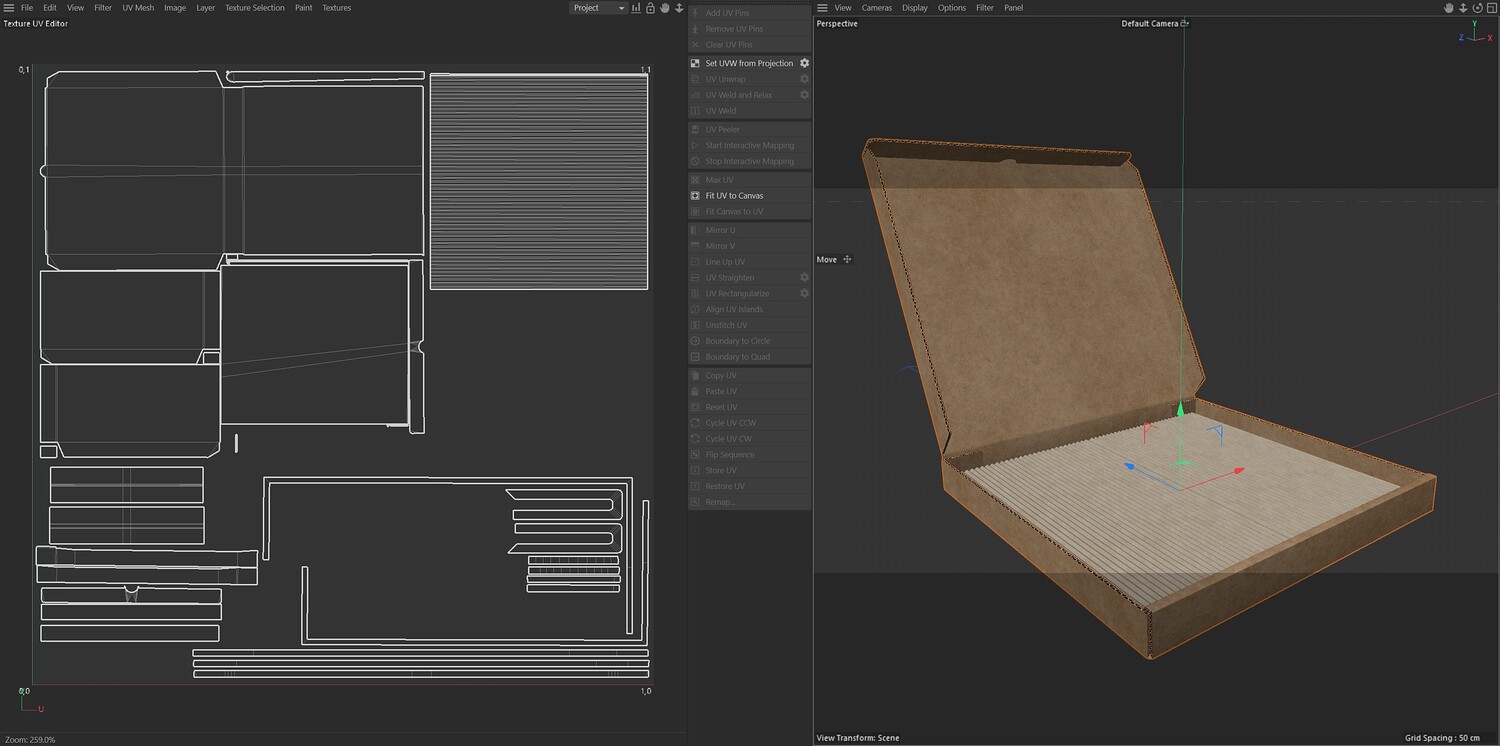Select the pan hand icon in UV editor
Viewport: 1500px width, 746px height.
coord(664,8)
